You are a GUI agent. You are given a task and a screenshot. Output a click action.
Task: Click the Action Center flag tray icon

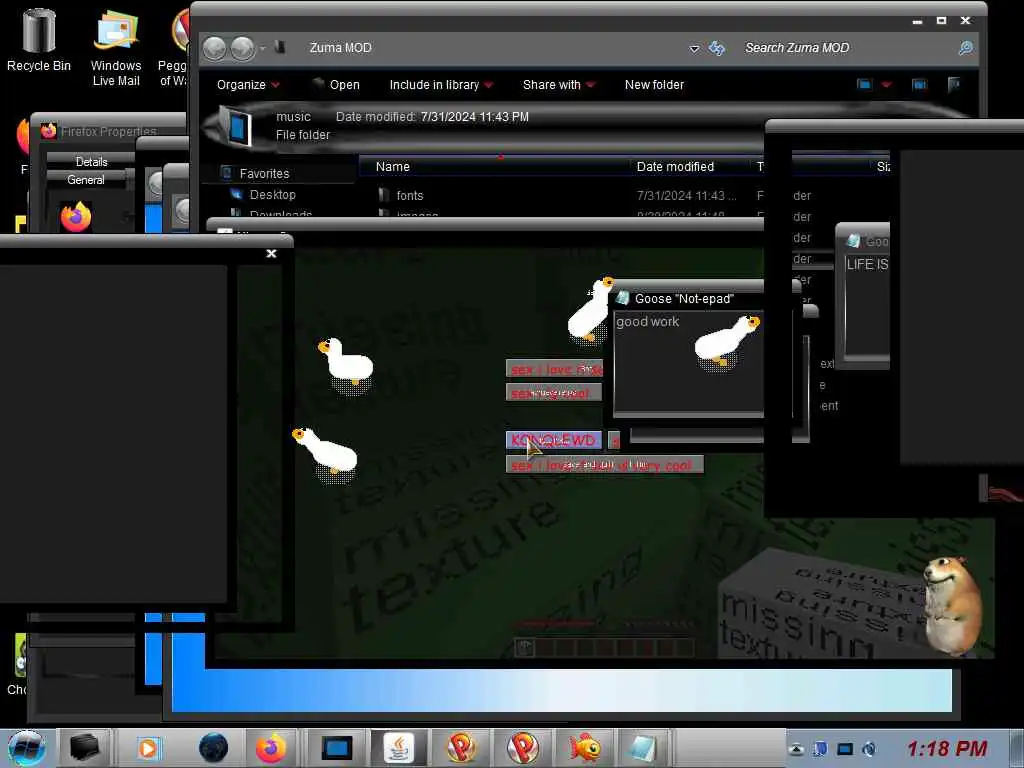click(822, 749)
